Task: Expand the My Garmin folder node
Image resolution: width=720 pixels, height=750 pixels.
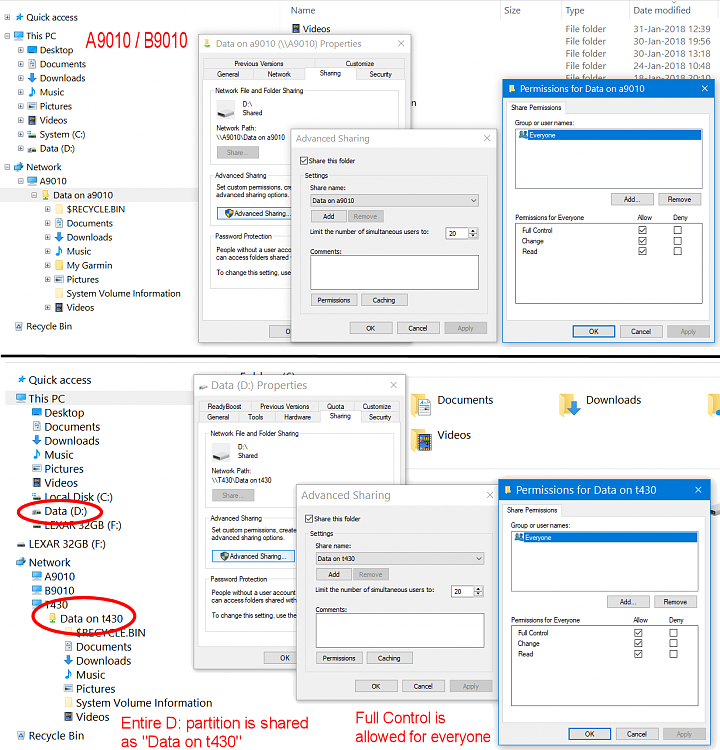Action: coord(47,265)
